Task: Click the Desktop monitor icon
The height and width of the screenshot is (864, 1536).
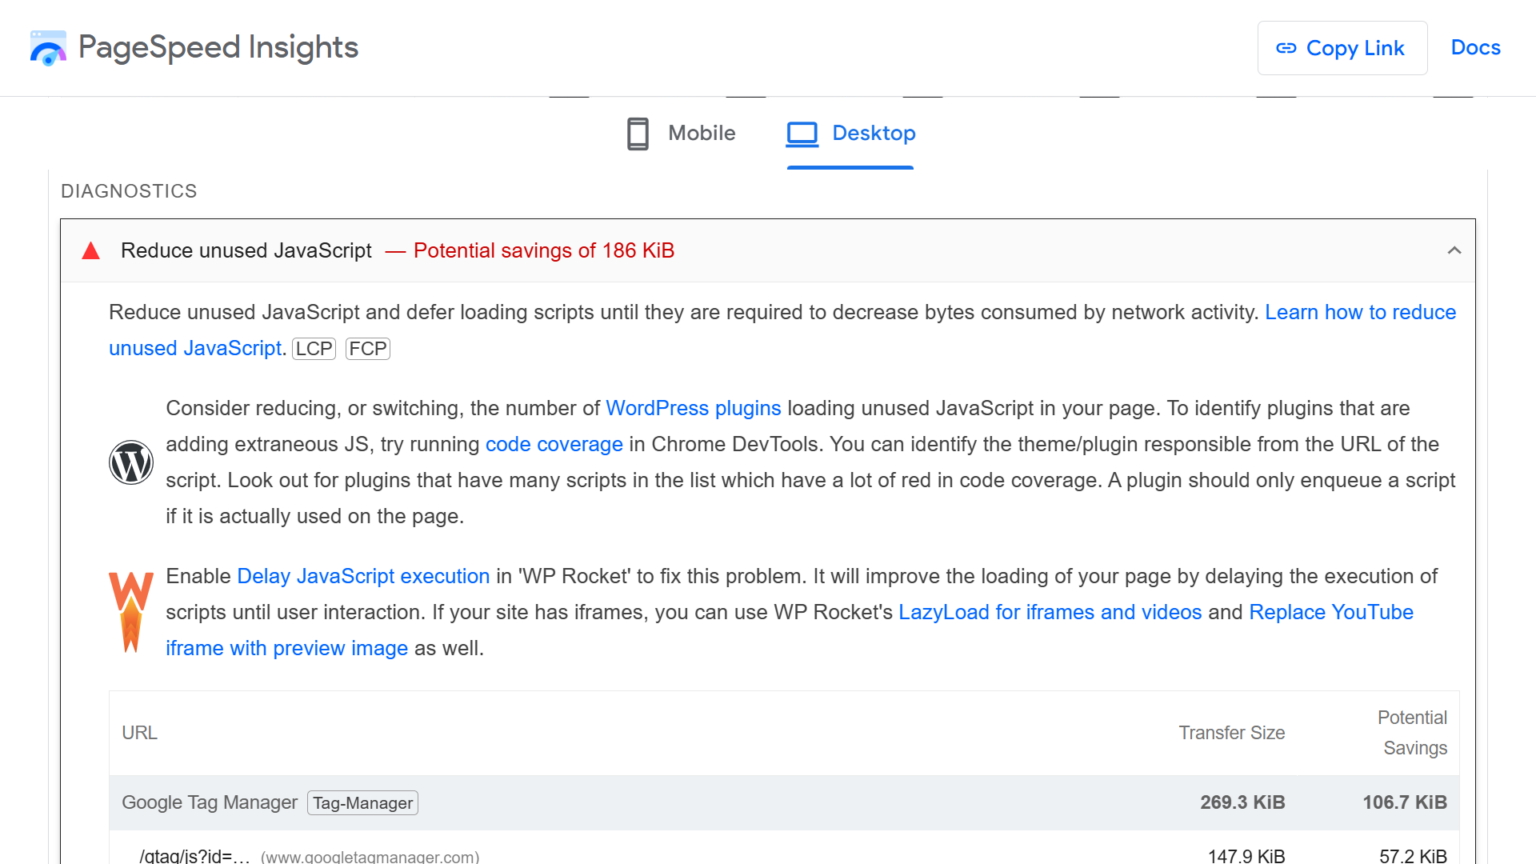Action: 801,133
